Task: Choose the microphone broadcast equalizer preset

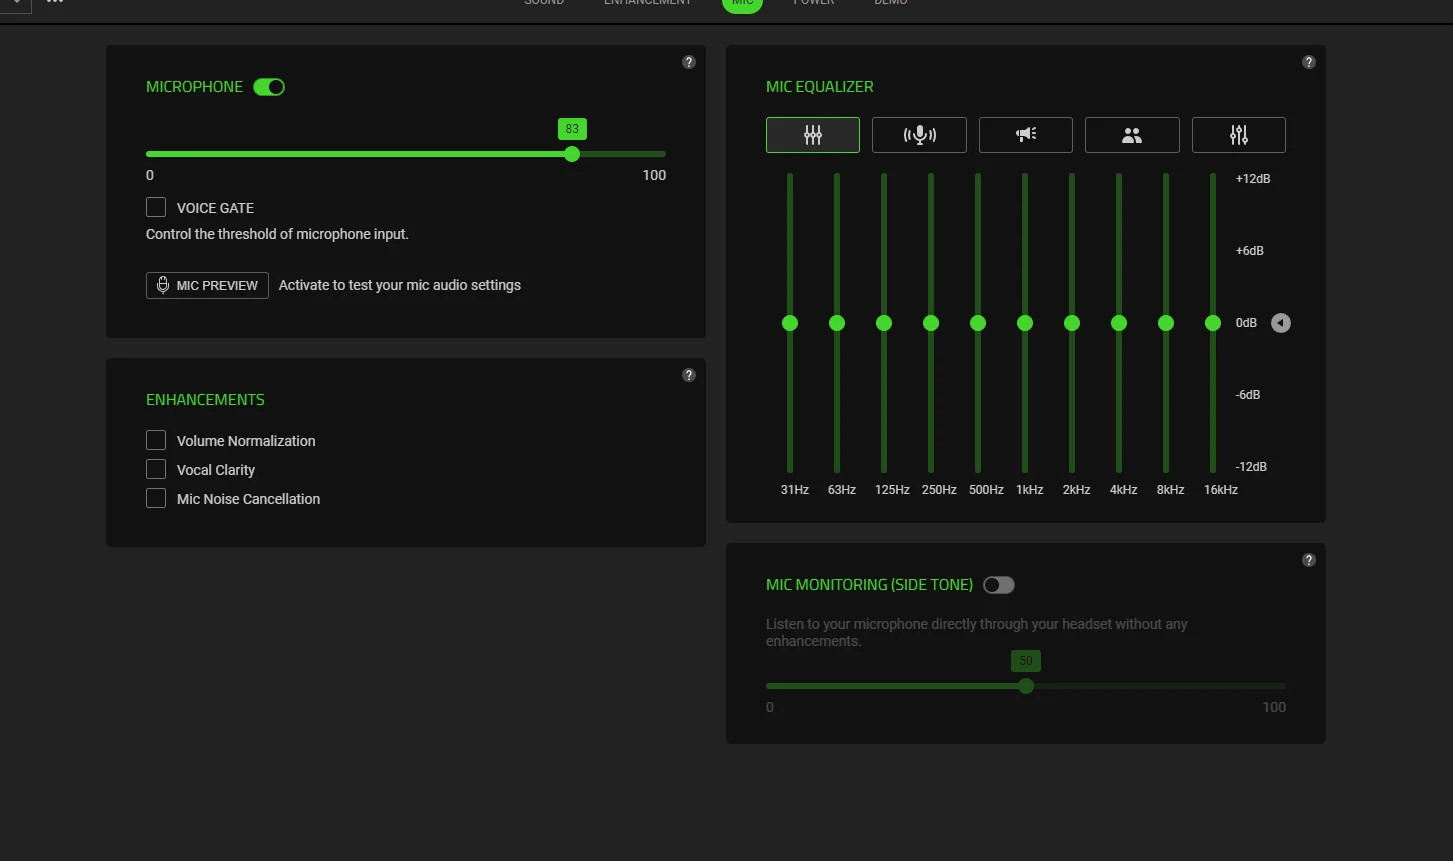Action: 919,135
